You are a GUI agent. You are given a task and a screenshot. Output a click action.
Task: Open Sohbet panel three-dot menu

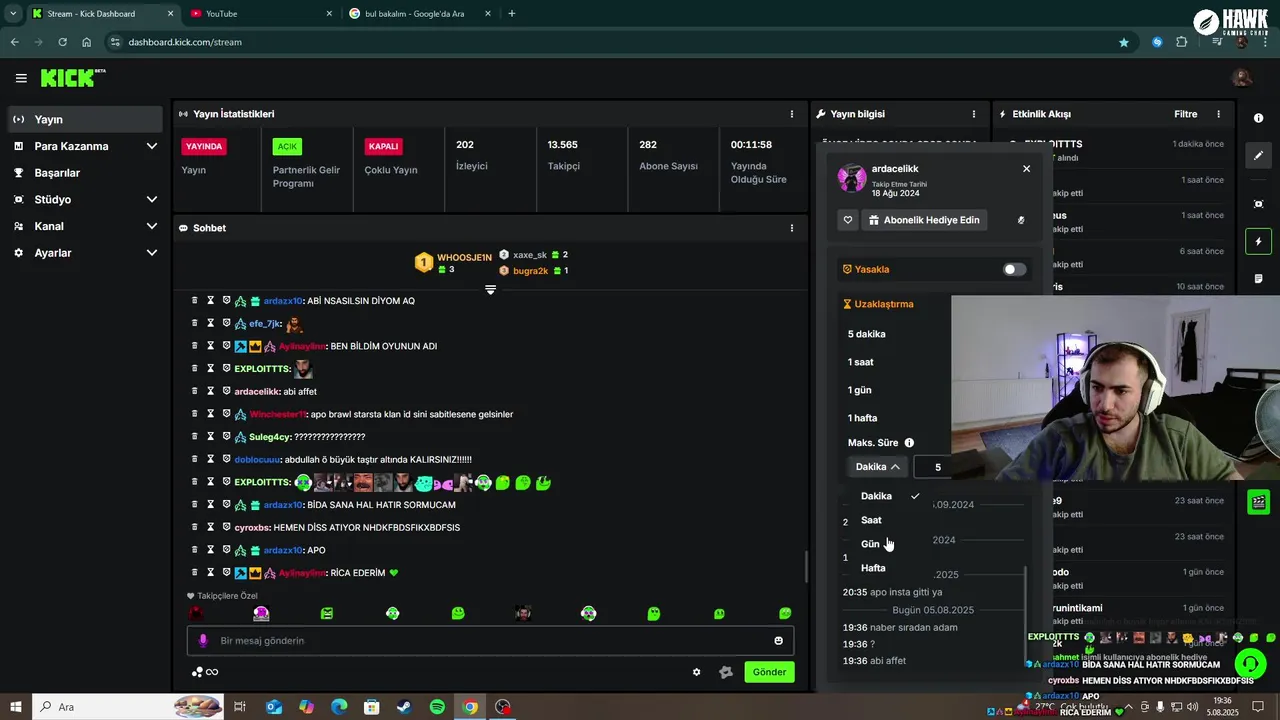pos(792,228)
